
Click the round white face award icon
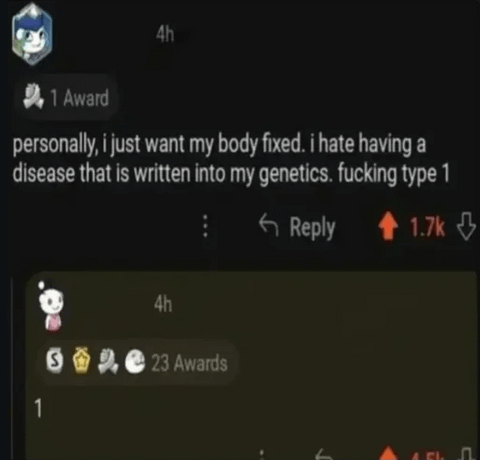(x=135, y=361)
